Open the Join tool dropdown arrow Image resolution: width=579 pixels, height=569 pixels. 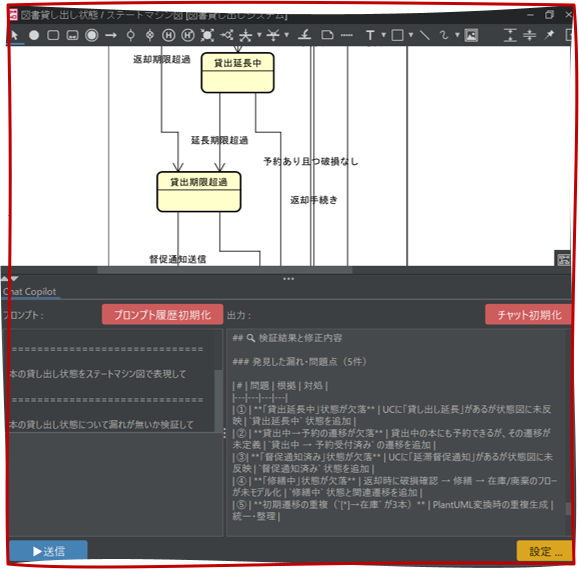(x=287, y=35)
